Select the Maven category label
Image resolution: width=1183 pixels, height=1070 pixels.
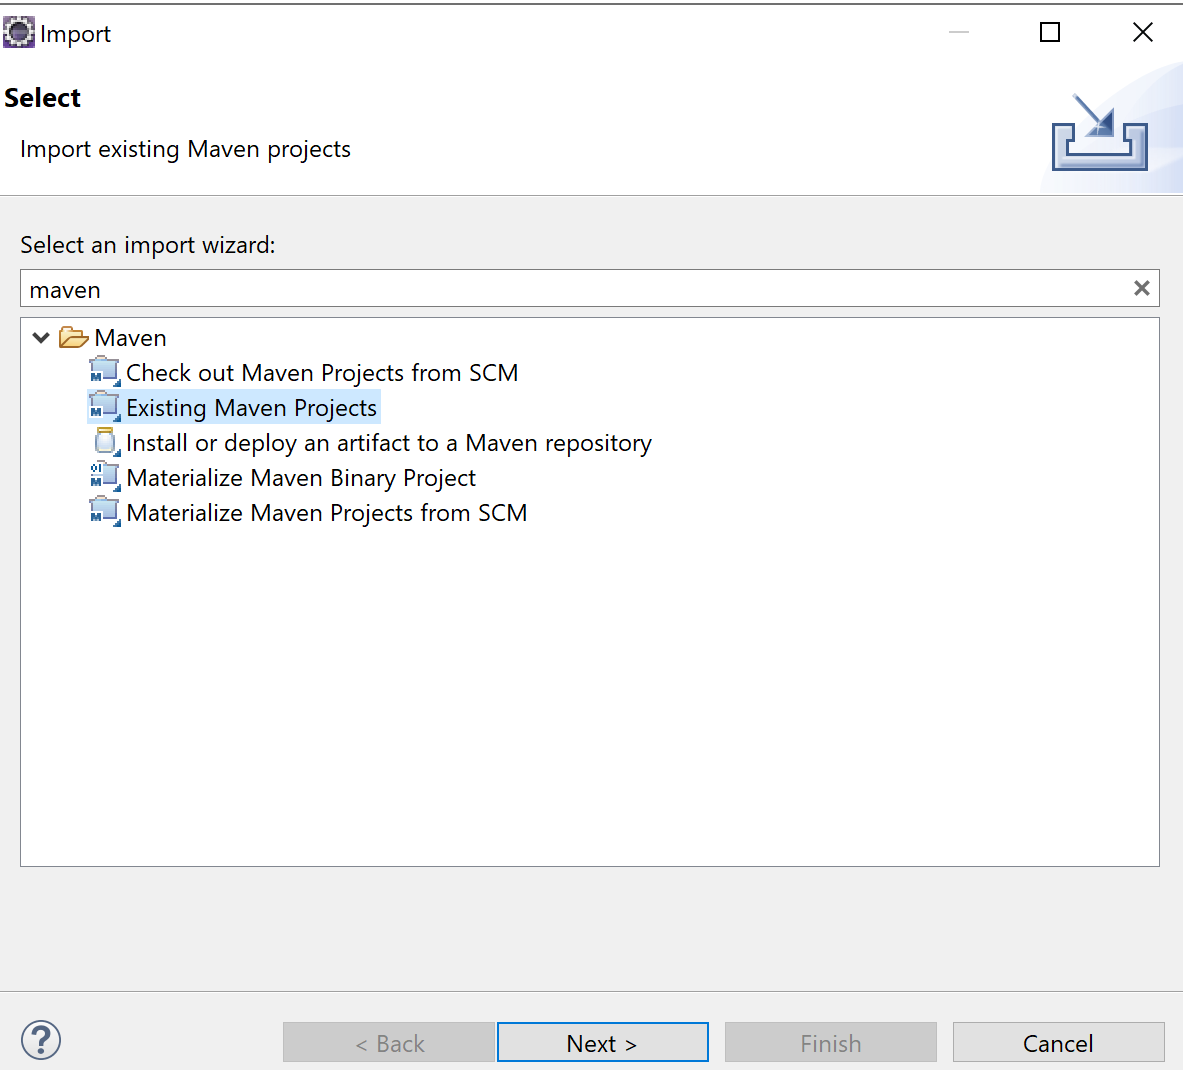pos(131,338)
